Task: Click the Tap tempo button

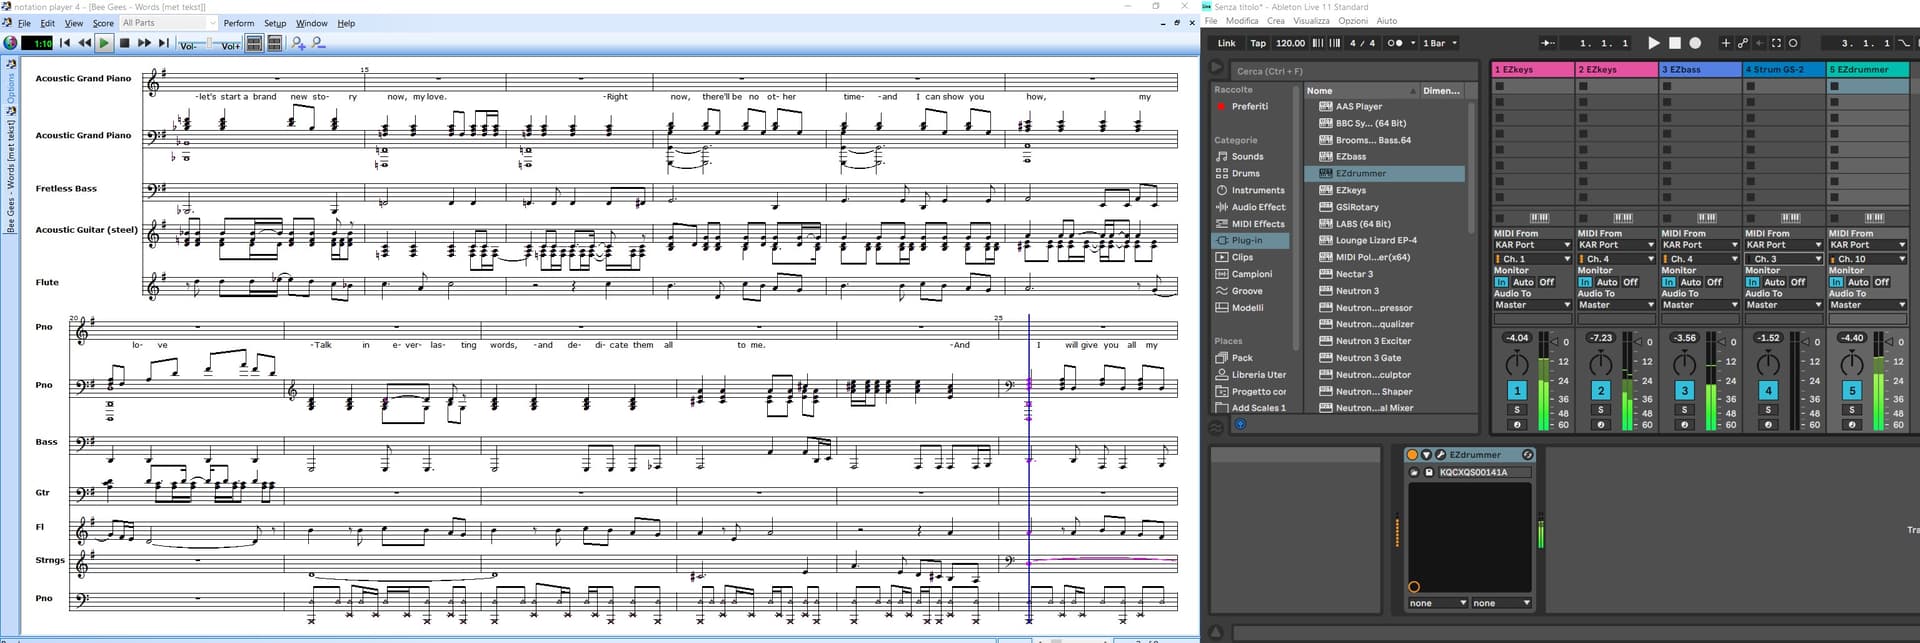Action: 1258,43
